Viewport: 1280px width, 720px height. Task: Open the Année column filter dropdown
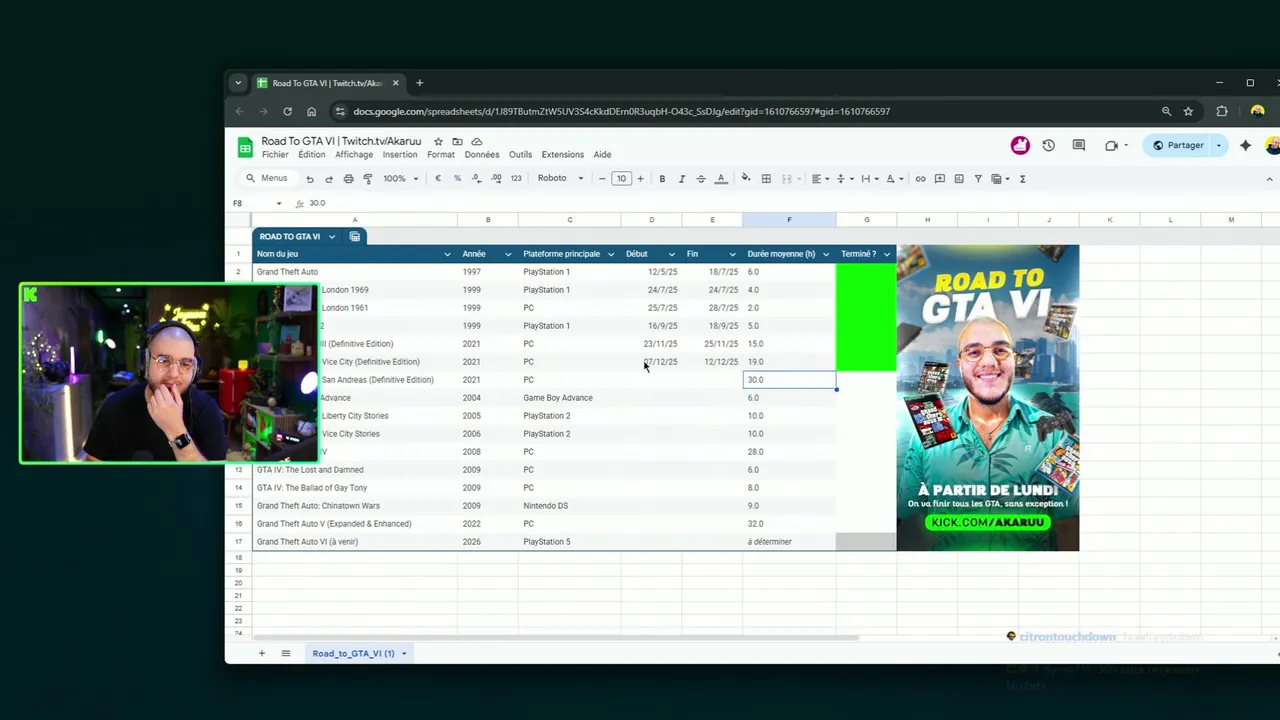[x=508, y=254]
